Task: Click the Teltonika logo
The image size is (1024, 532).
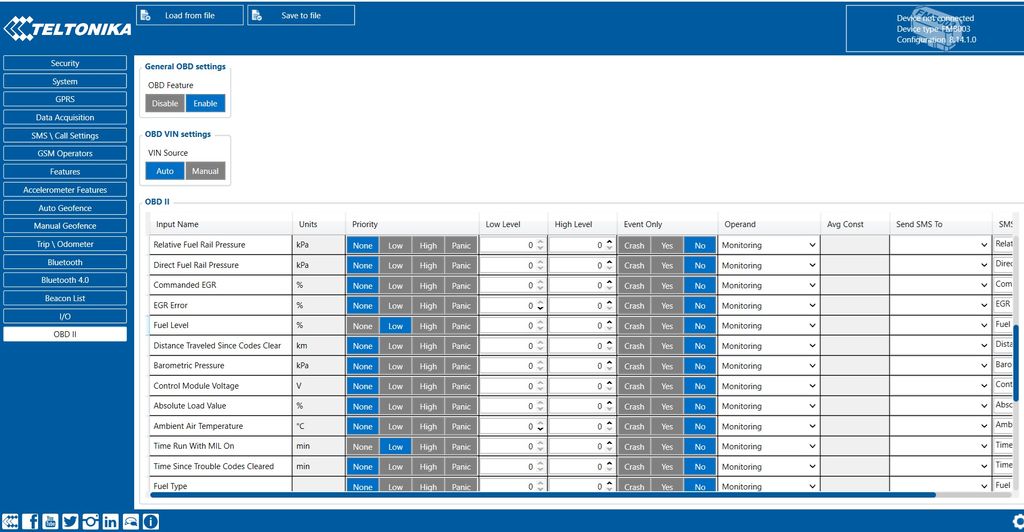Action: pos(67,28)
